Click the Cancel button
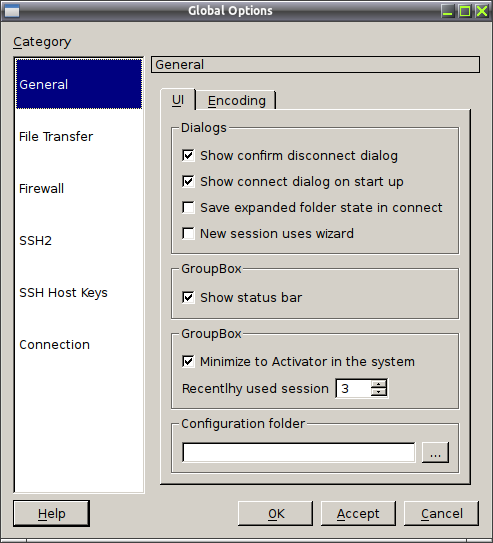This screenshot has width=493, height=543. coord(441,514)
